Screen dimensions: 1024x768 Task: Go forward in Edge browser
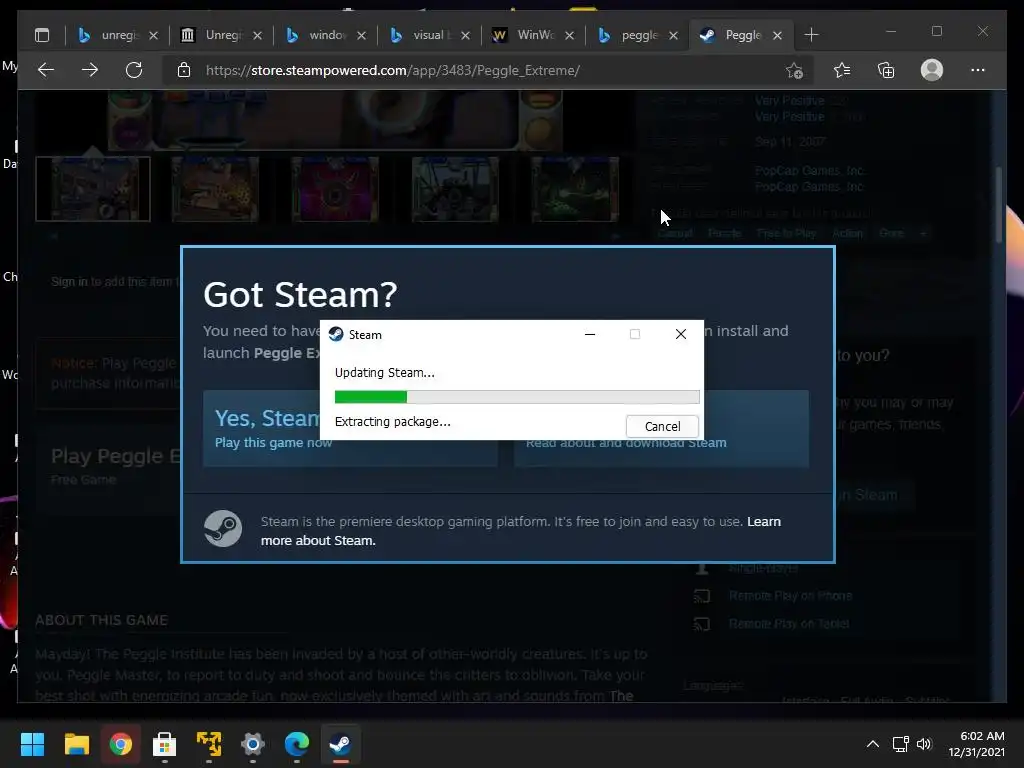tap(89, 70)
